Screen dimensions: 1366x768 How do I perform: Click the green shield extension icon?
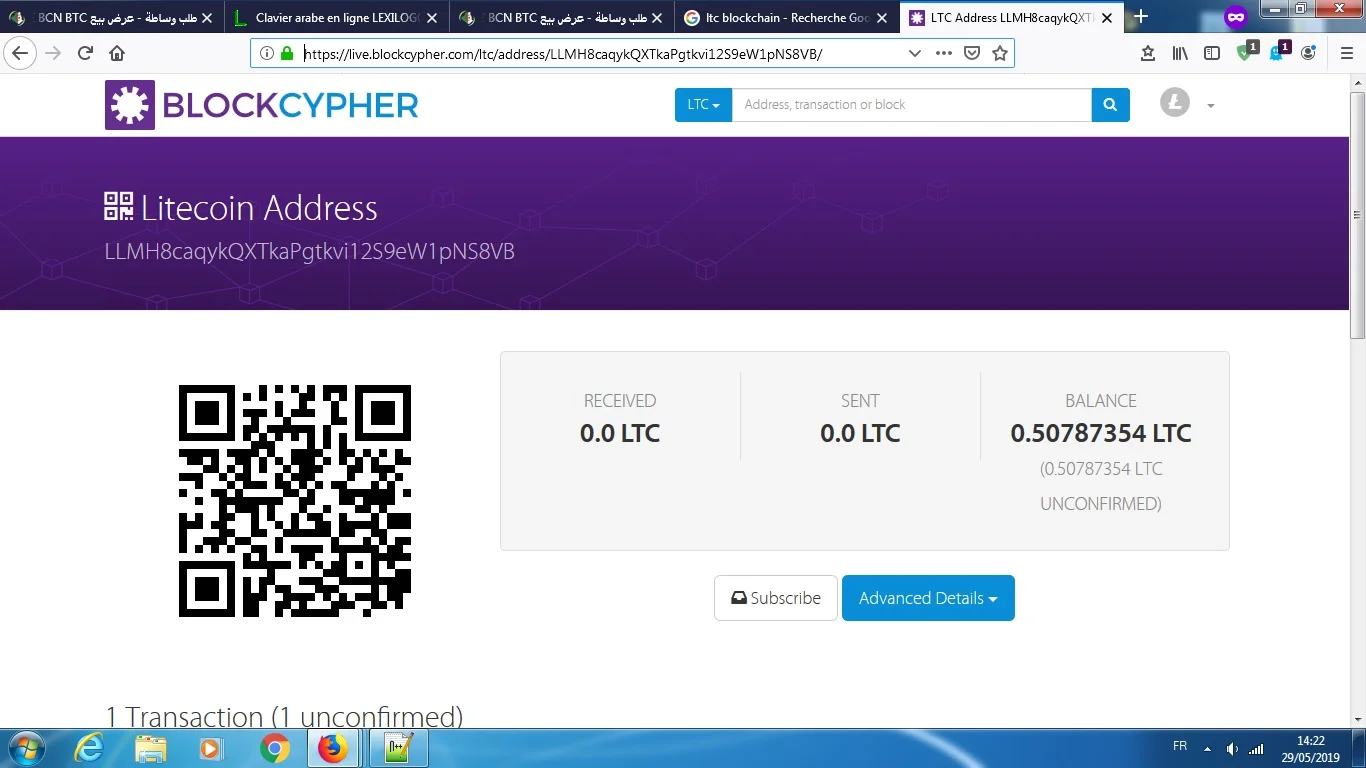coord(1246,51)
